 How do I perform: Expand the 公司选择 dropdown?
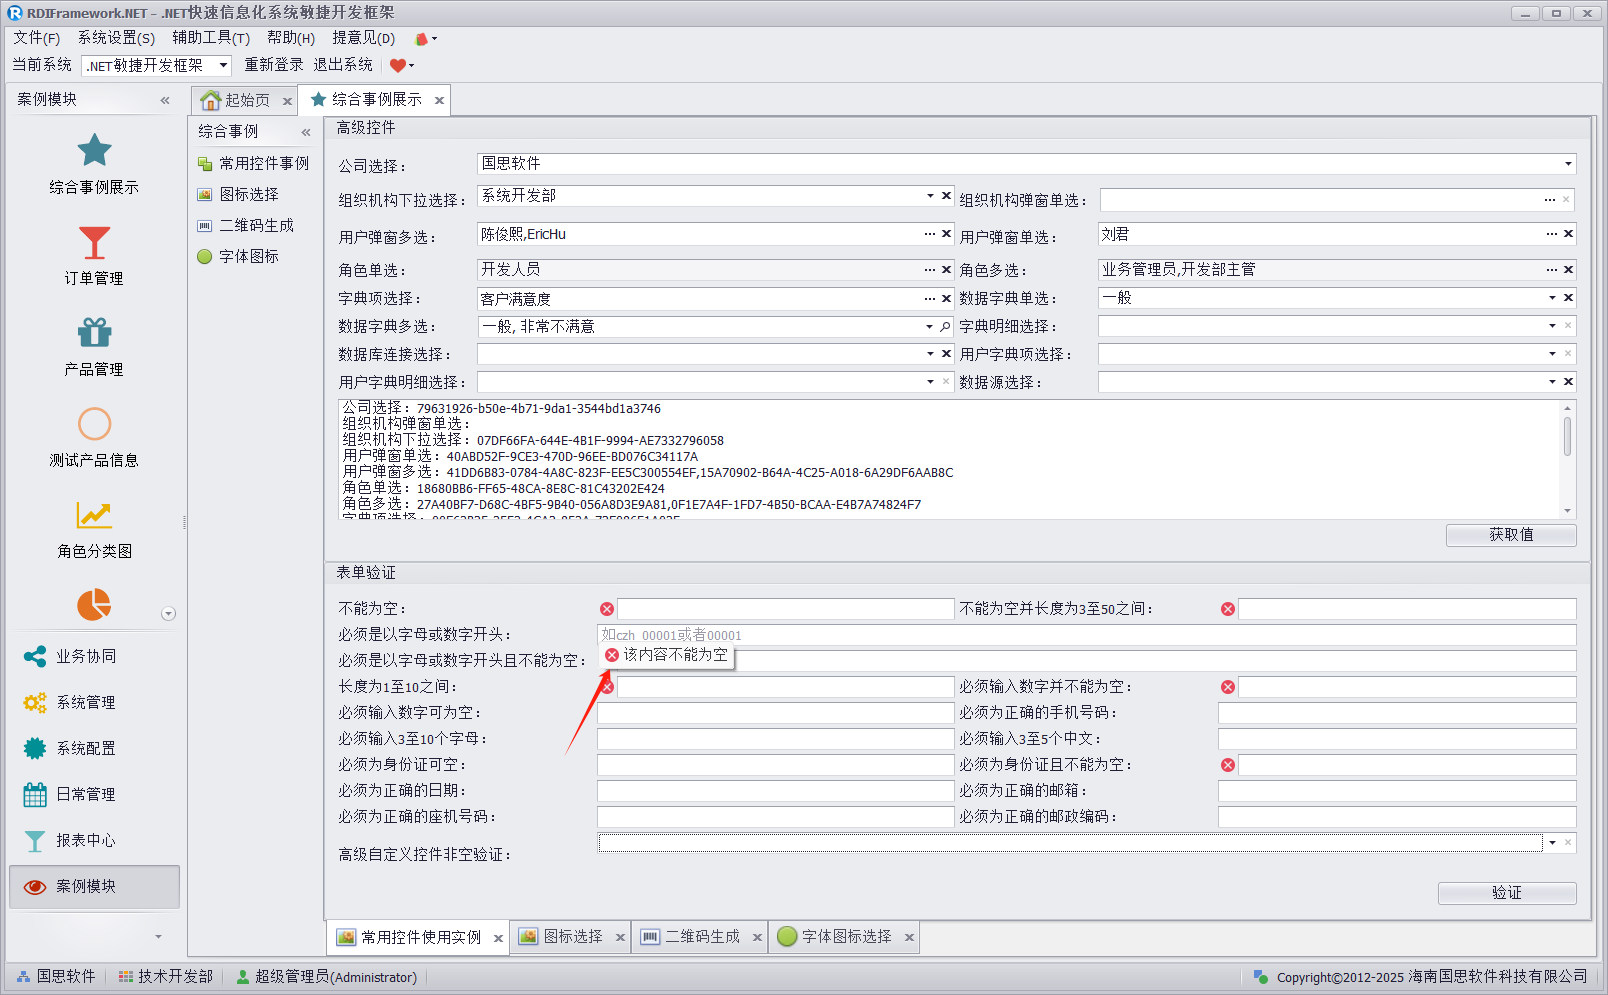point(1567,164)
